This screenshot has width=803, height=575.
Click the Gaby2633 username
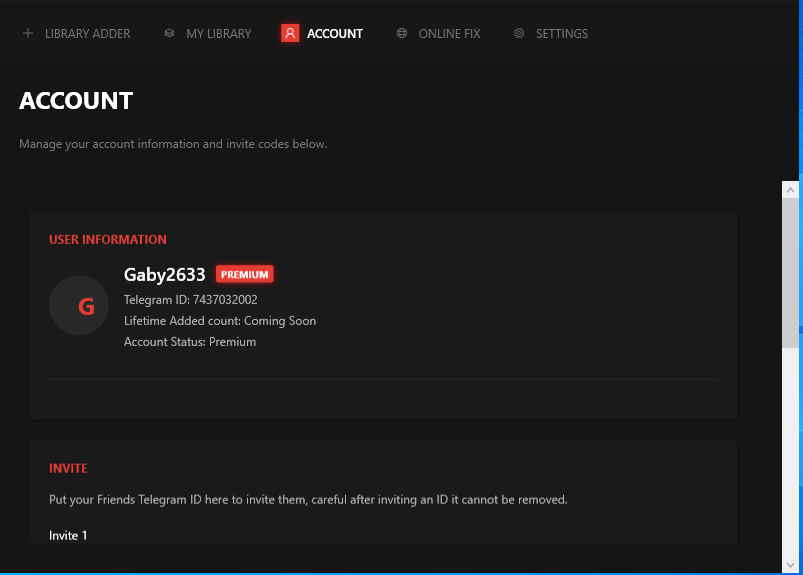164,275
